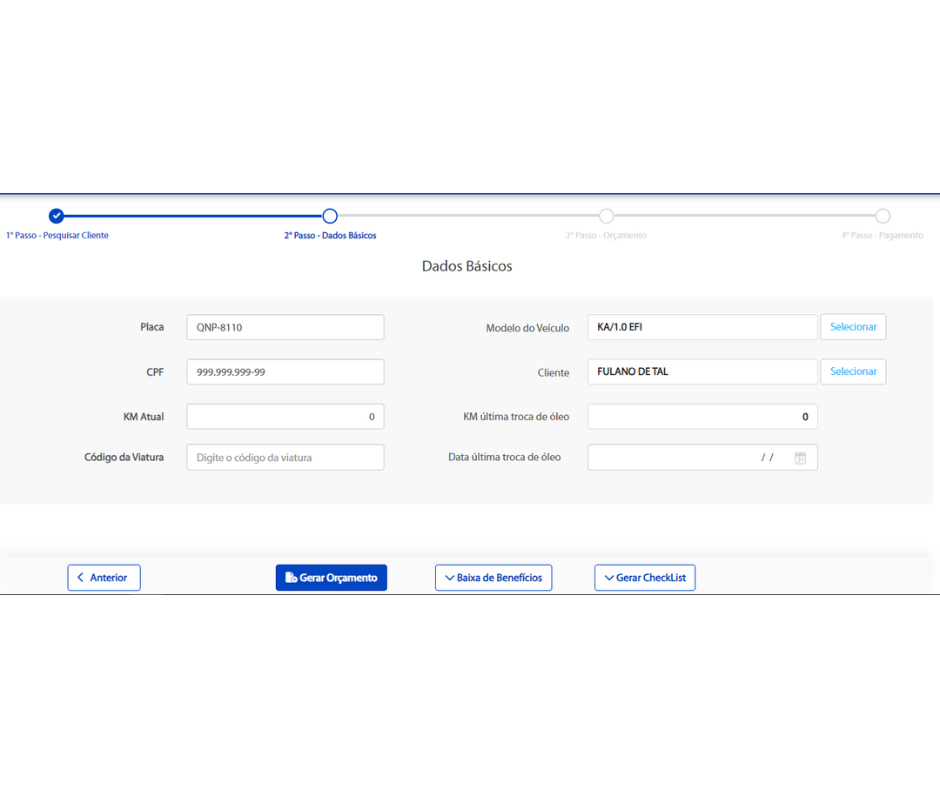
Task: Click the Anterior back button
Action: click(104, 578)
